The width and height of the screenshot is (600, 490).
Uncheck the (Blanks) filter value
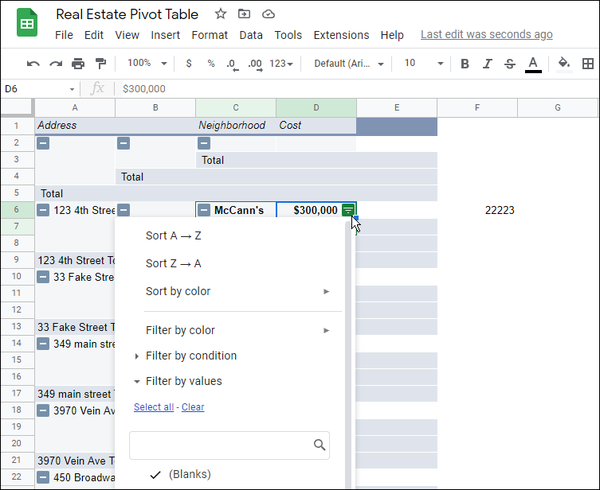tap(155, 475)
